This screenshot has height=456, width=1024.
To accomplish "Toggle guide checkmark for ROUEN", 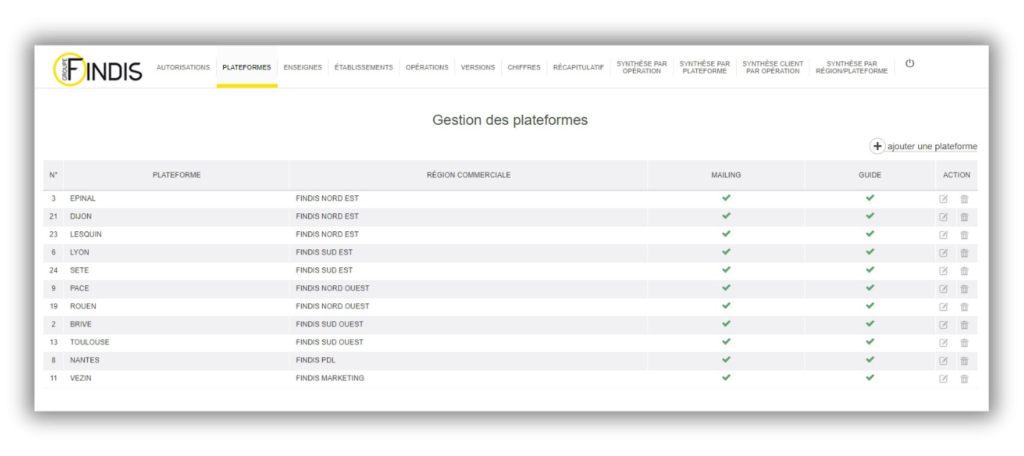I will pyautogui.click(x=870, y=306).
